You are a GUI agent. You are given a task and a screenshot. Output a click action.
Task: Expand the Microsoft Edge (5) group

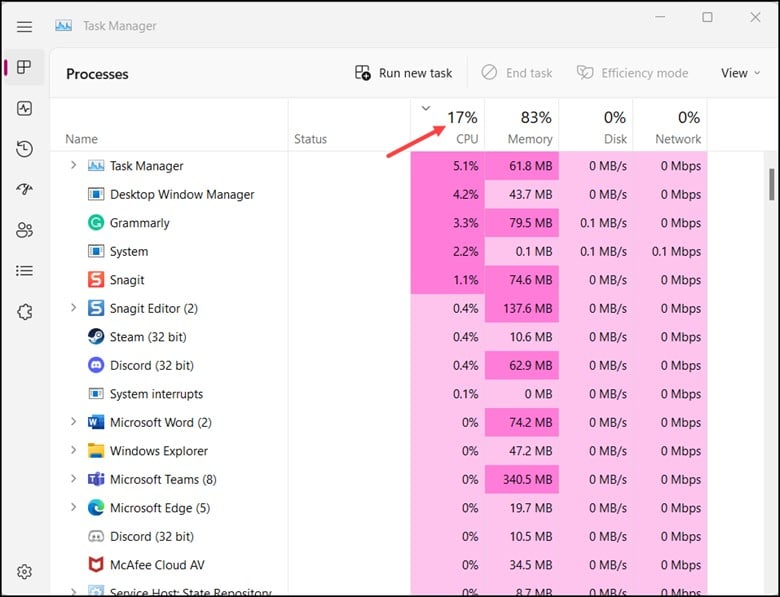tap(73, 508)
